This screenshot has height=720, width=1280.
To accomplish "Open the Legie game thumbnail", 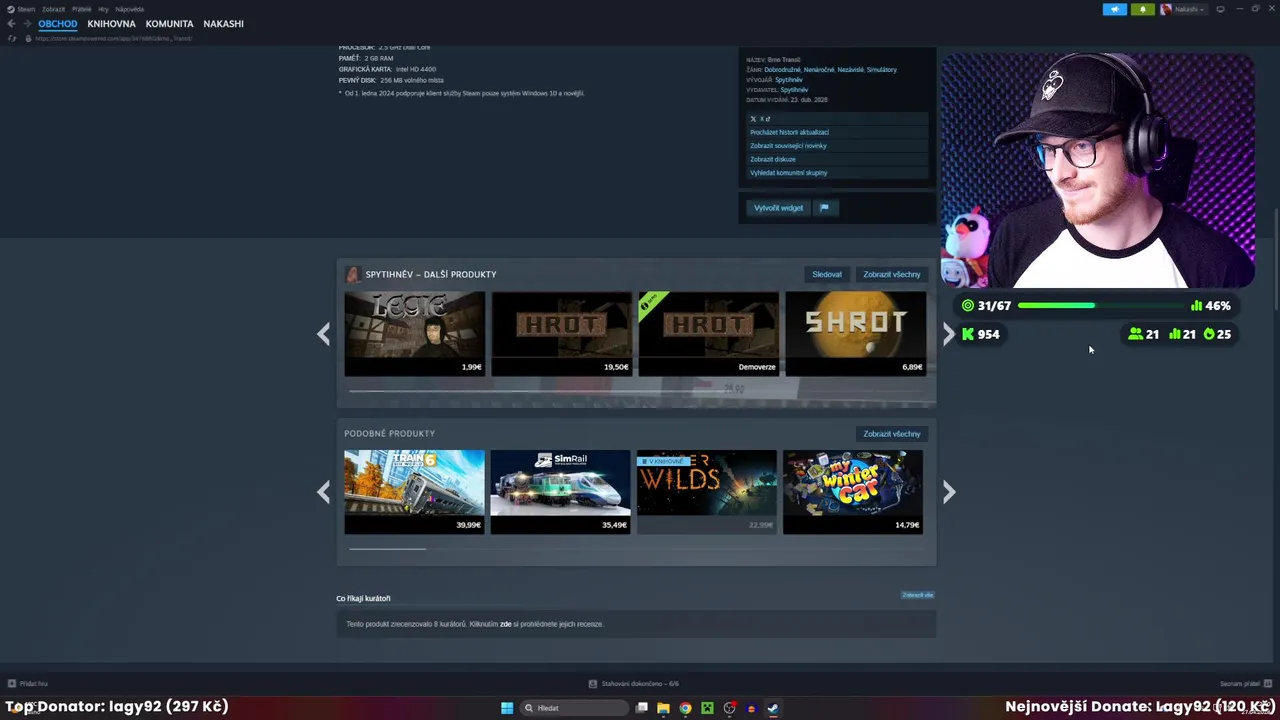I will click(x=415, y=334).
